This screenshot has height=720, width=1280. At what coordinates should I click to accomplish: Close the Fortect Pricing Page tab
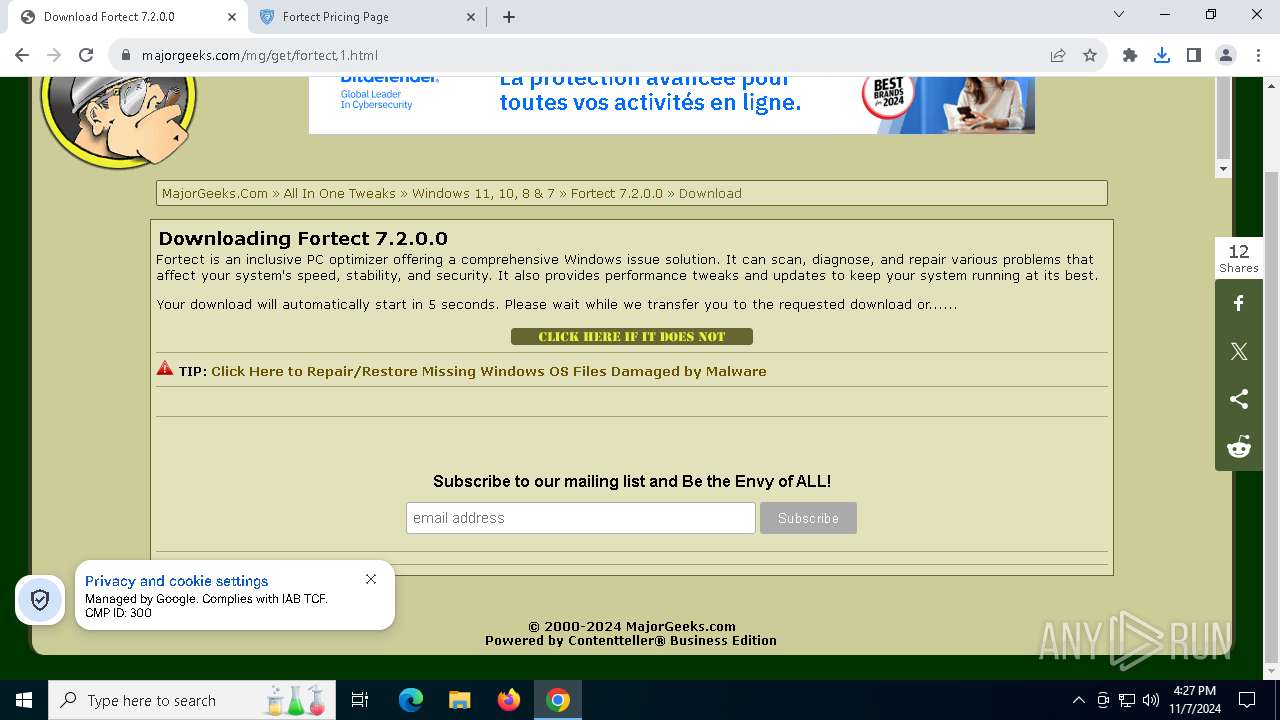click(472, 17)
